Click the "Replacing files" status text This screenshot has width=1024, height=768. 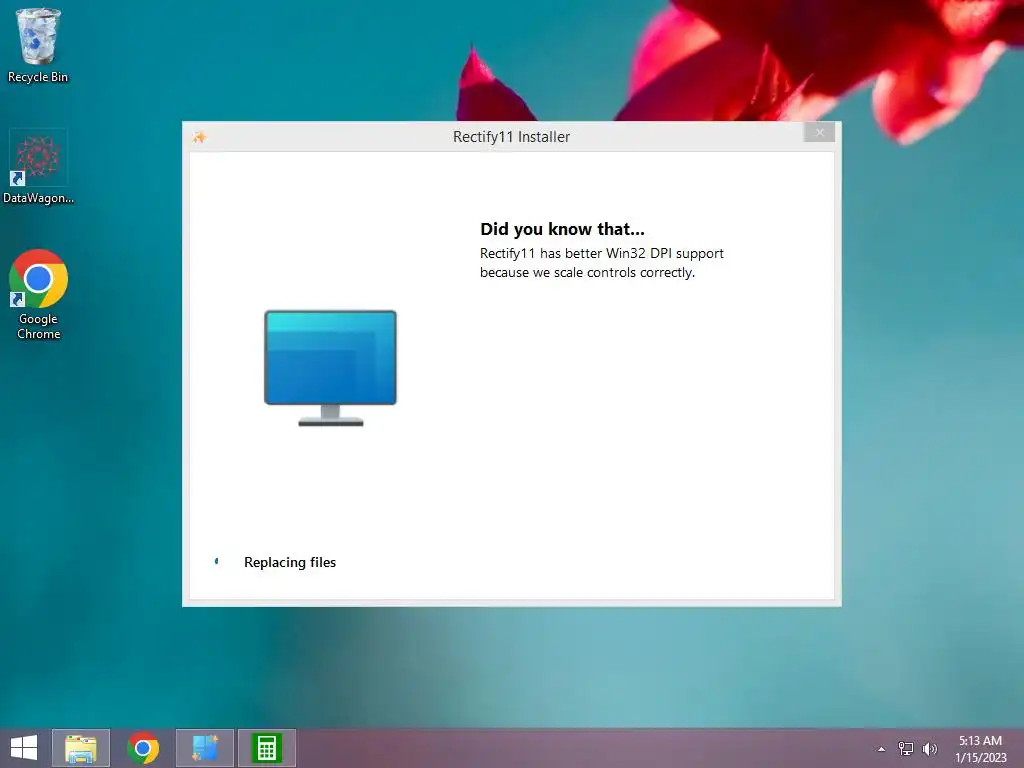pyautogui.click(x=290, y=562)
